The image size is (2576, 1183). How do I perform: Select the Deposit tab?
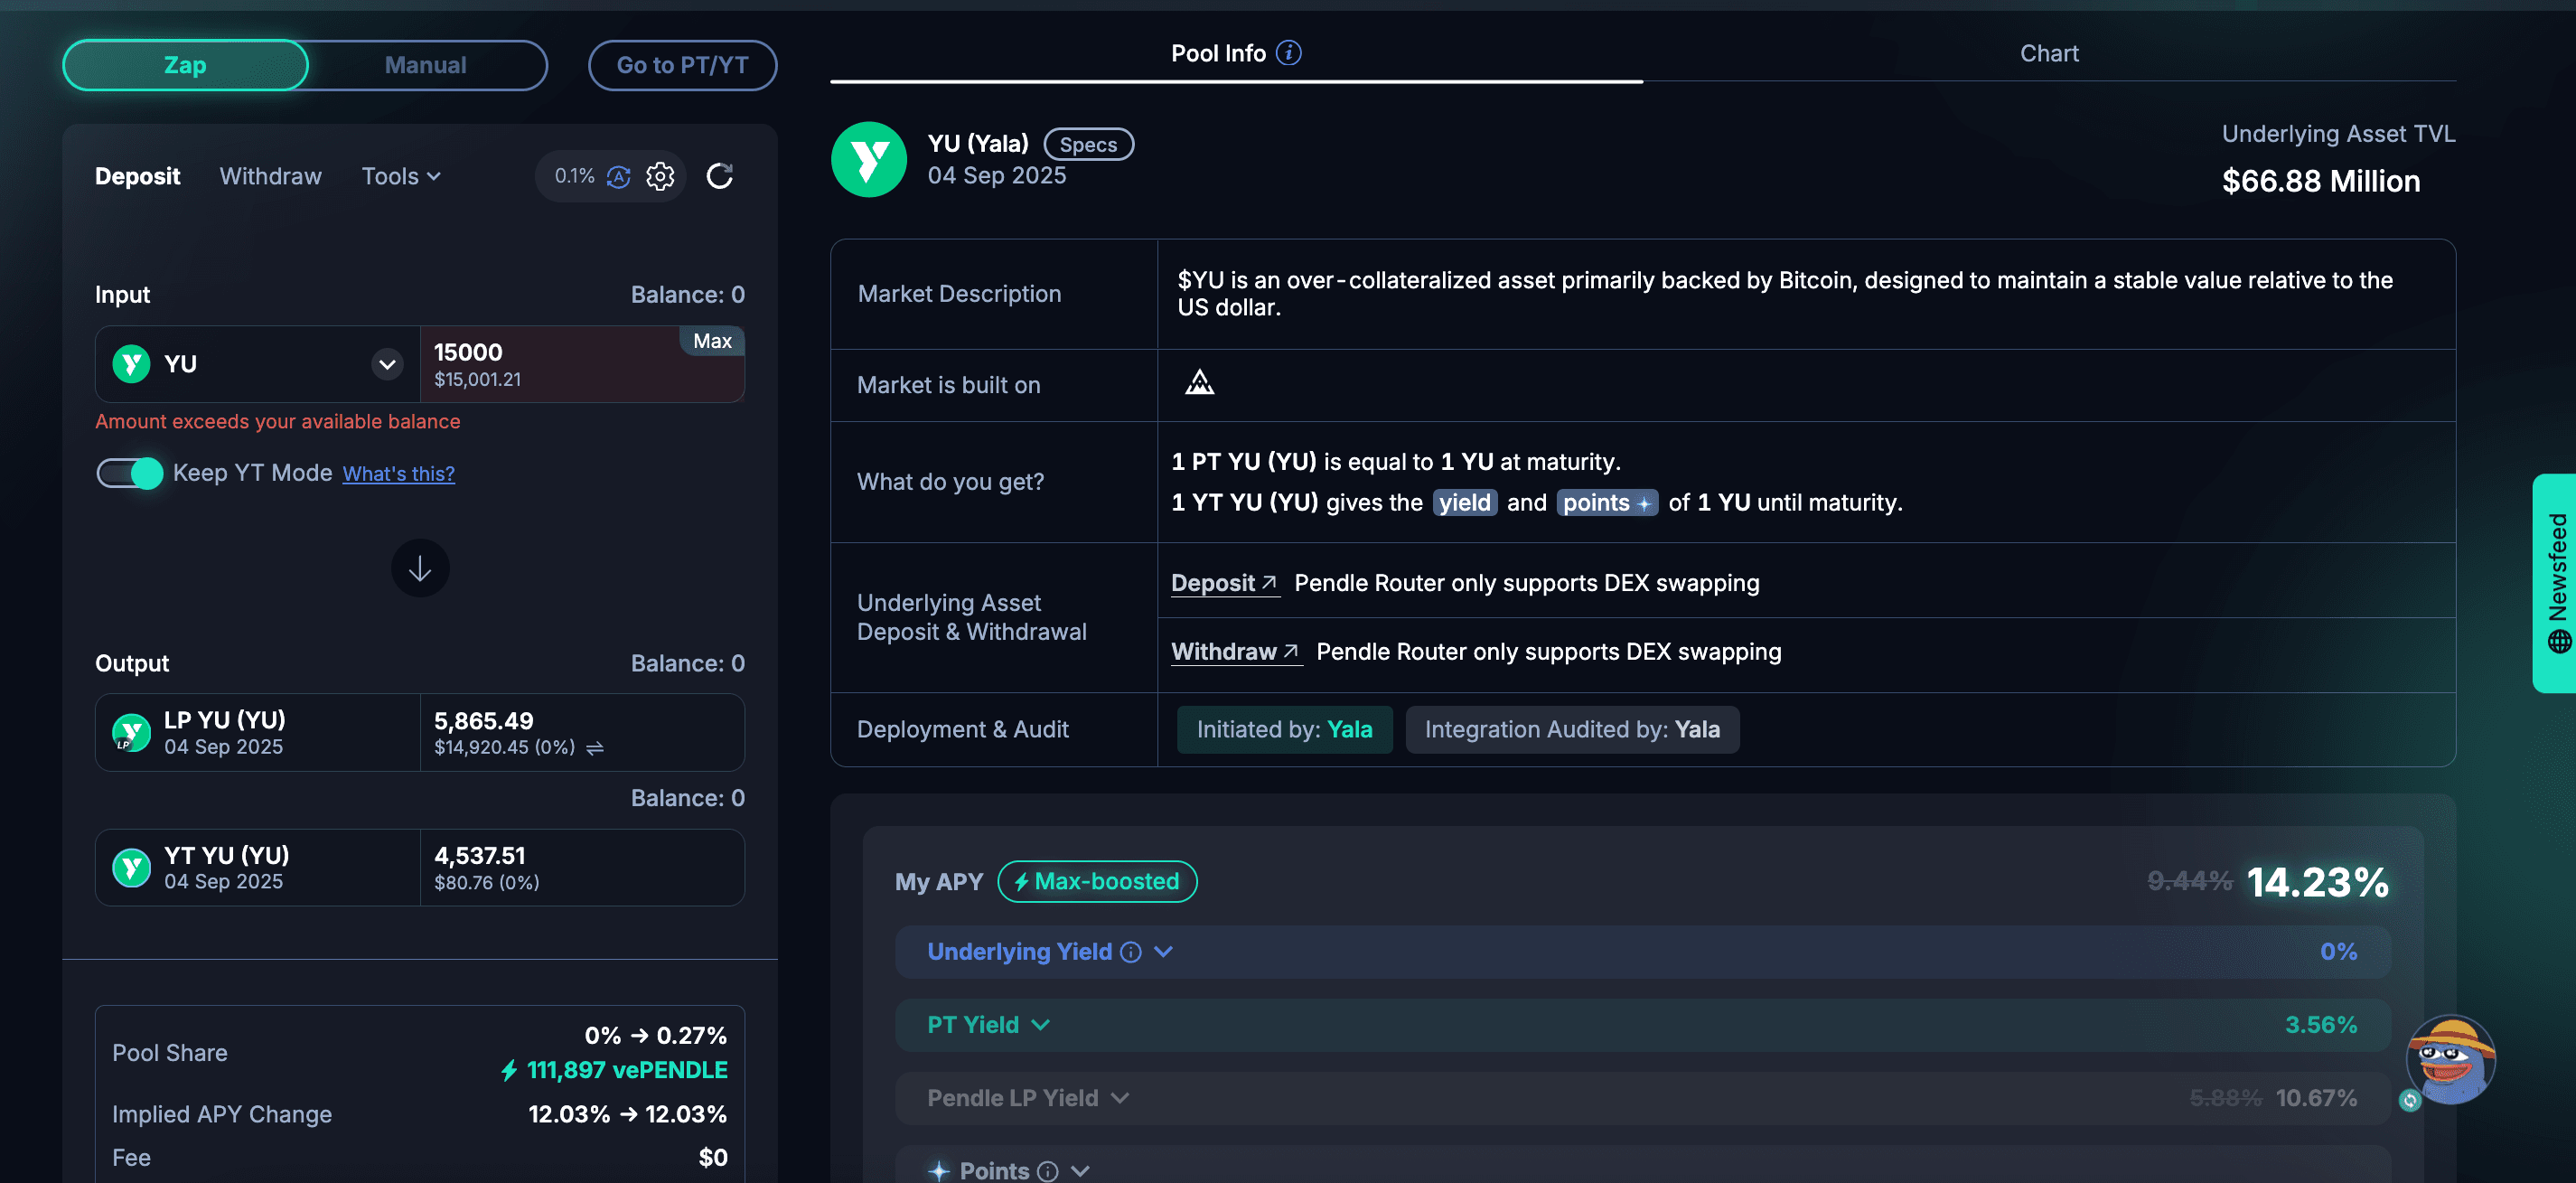tap(137, 176)
